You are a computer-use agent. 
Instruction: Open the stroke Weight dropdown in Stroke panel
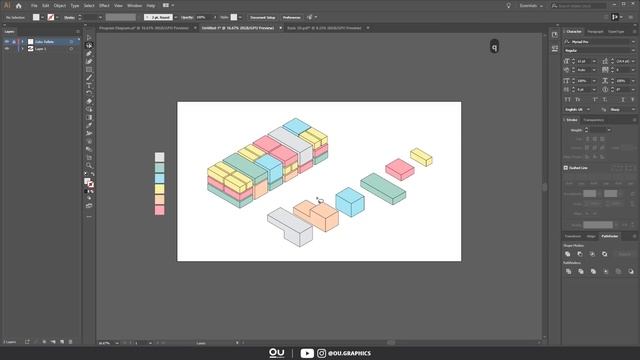[x=609, y=130]
